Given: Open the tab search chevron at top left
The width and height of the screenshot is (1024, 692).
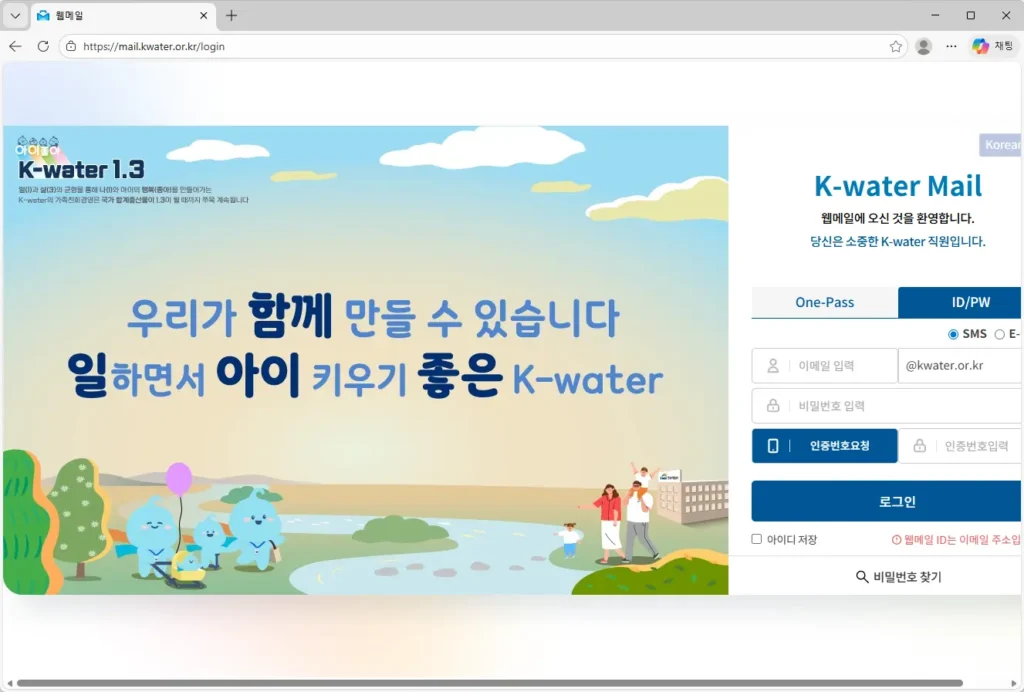Looking at the screenshot, I should point(14,15).
